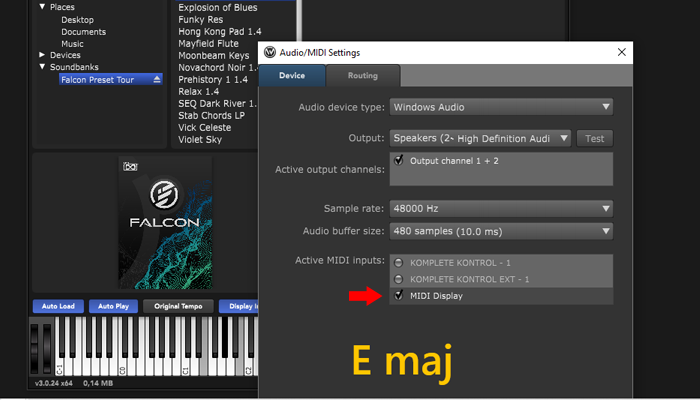Enable KOMPLETE KONTROL - 1 MIDI input
This screenshot has height=400, width=700.
[399, 262]
